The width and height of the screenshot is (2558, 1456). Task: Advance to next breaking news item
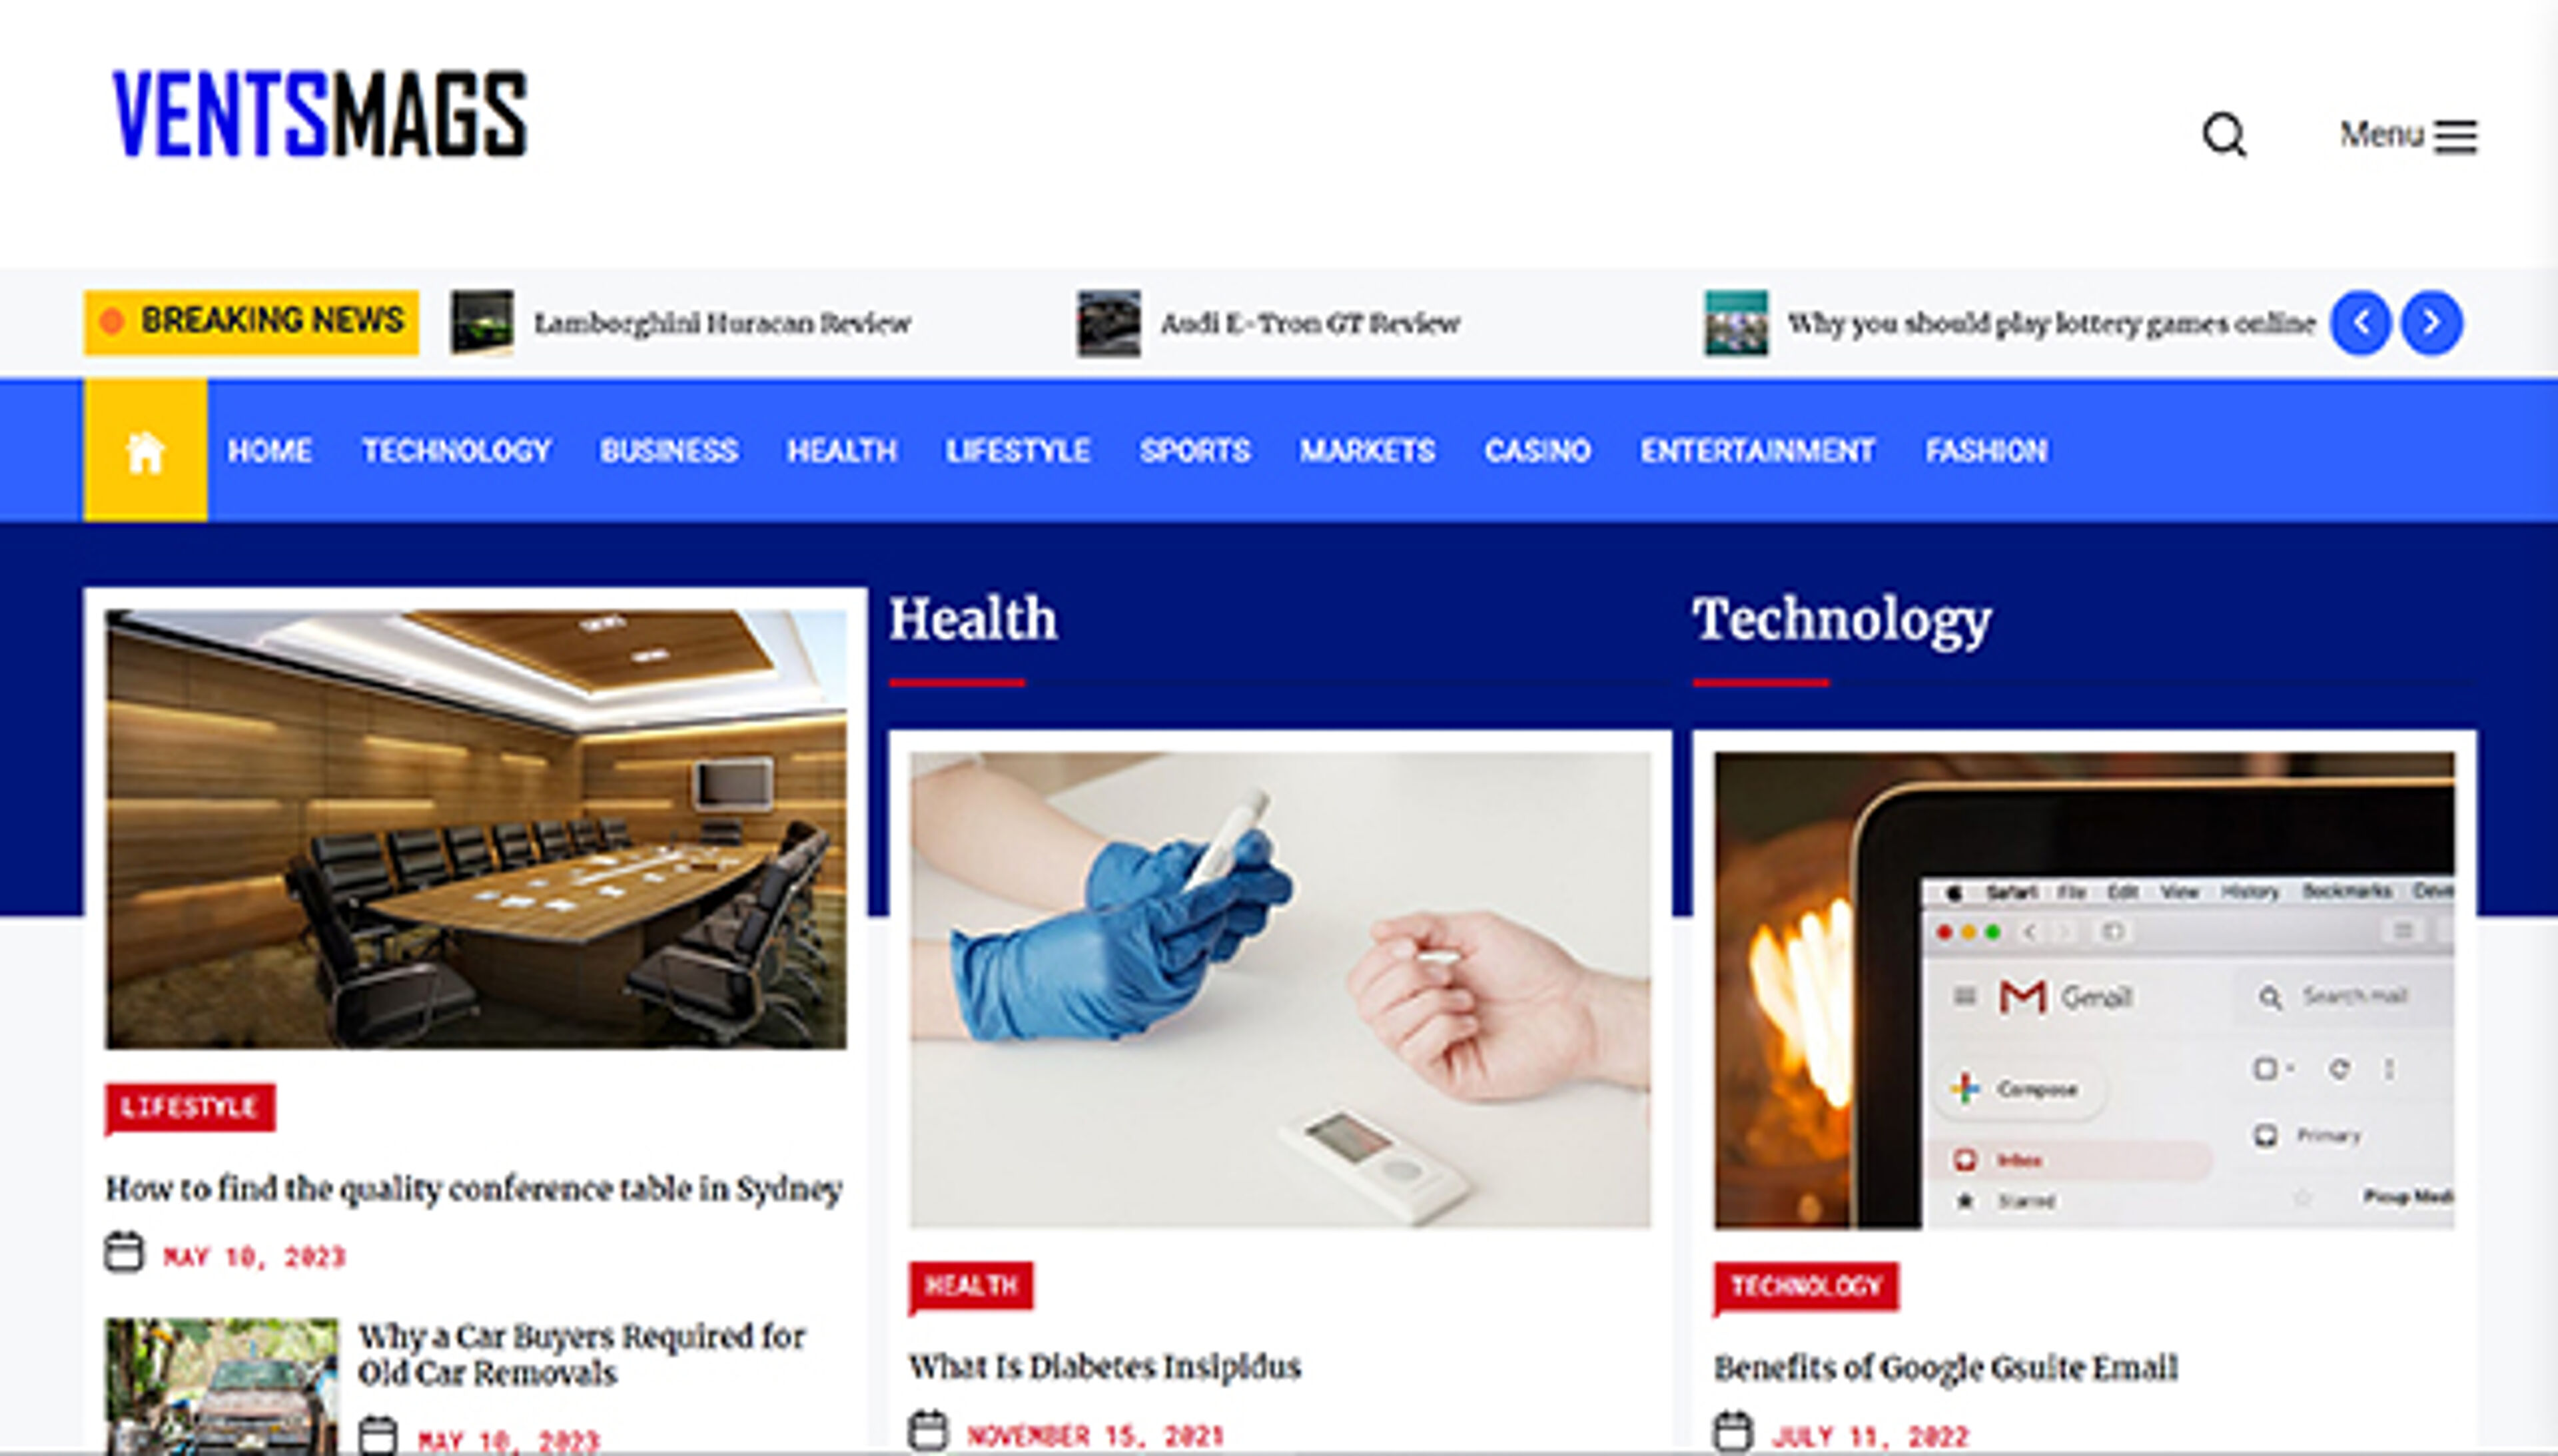pos(2432,323)
